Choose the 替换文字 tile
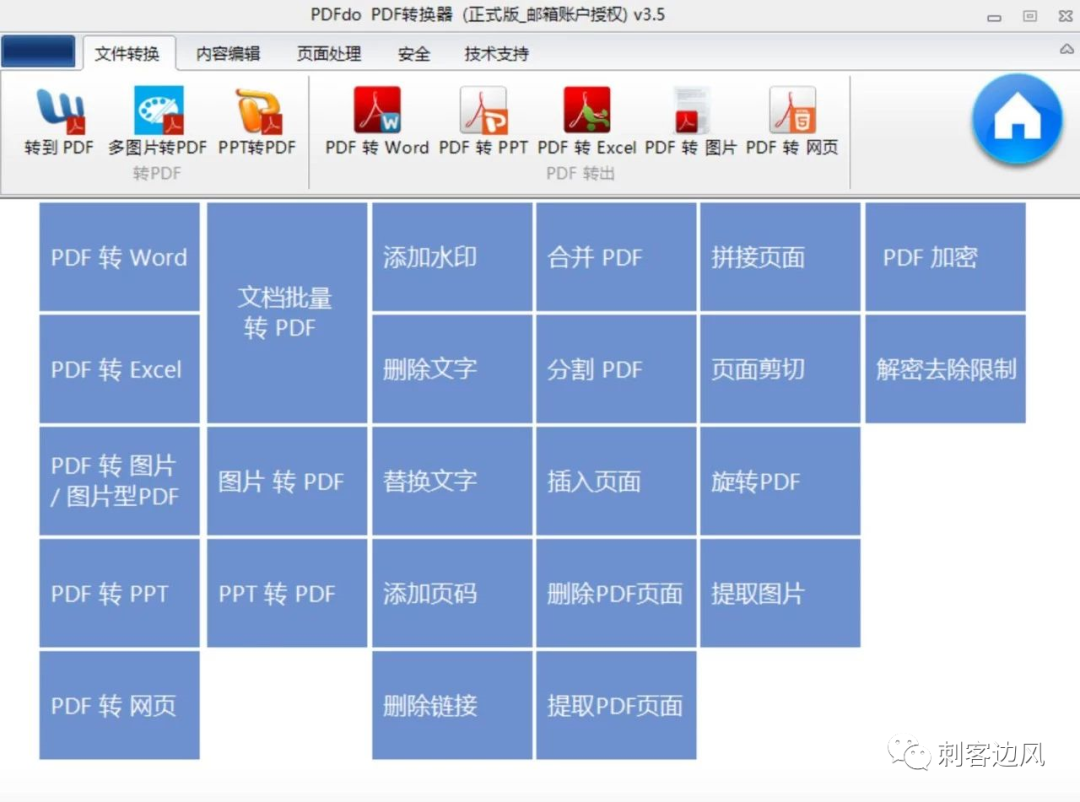This screenshot has width=1080, height=802. [452, 481]
